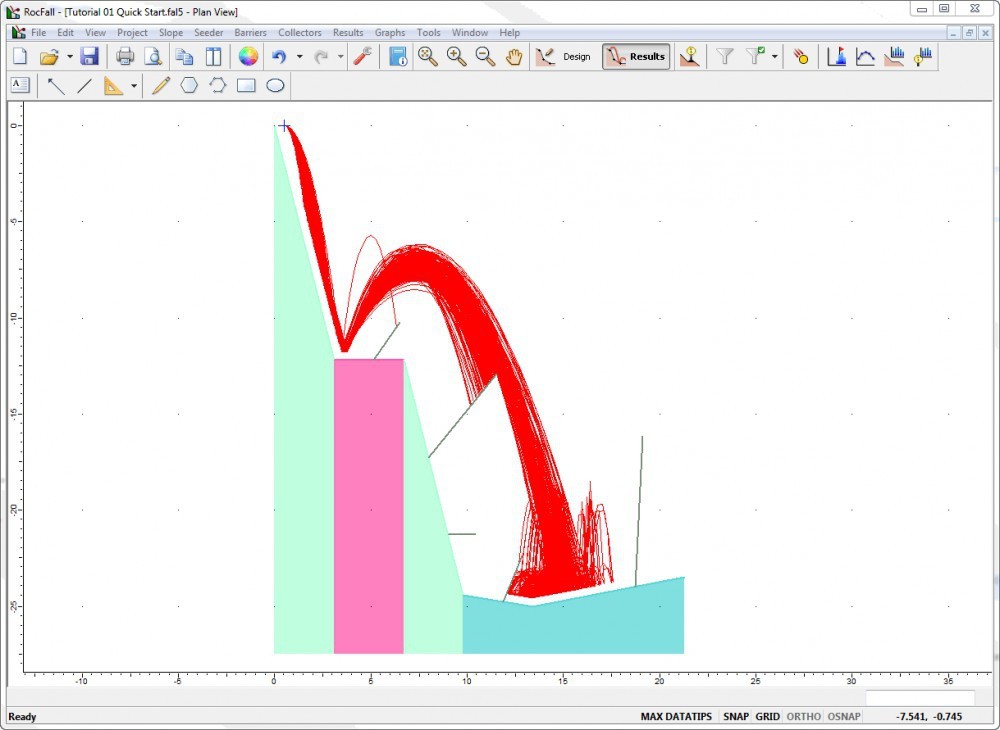Screen dimensions: 1000x730
Task: Select the Ellipse drawing tool
Action: tap(275, 86)
